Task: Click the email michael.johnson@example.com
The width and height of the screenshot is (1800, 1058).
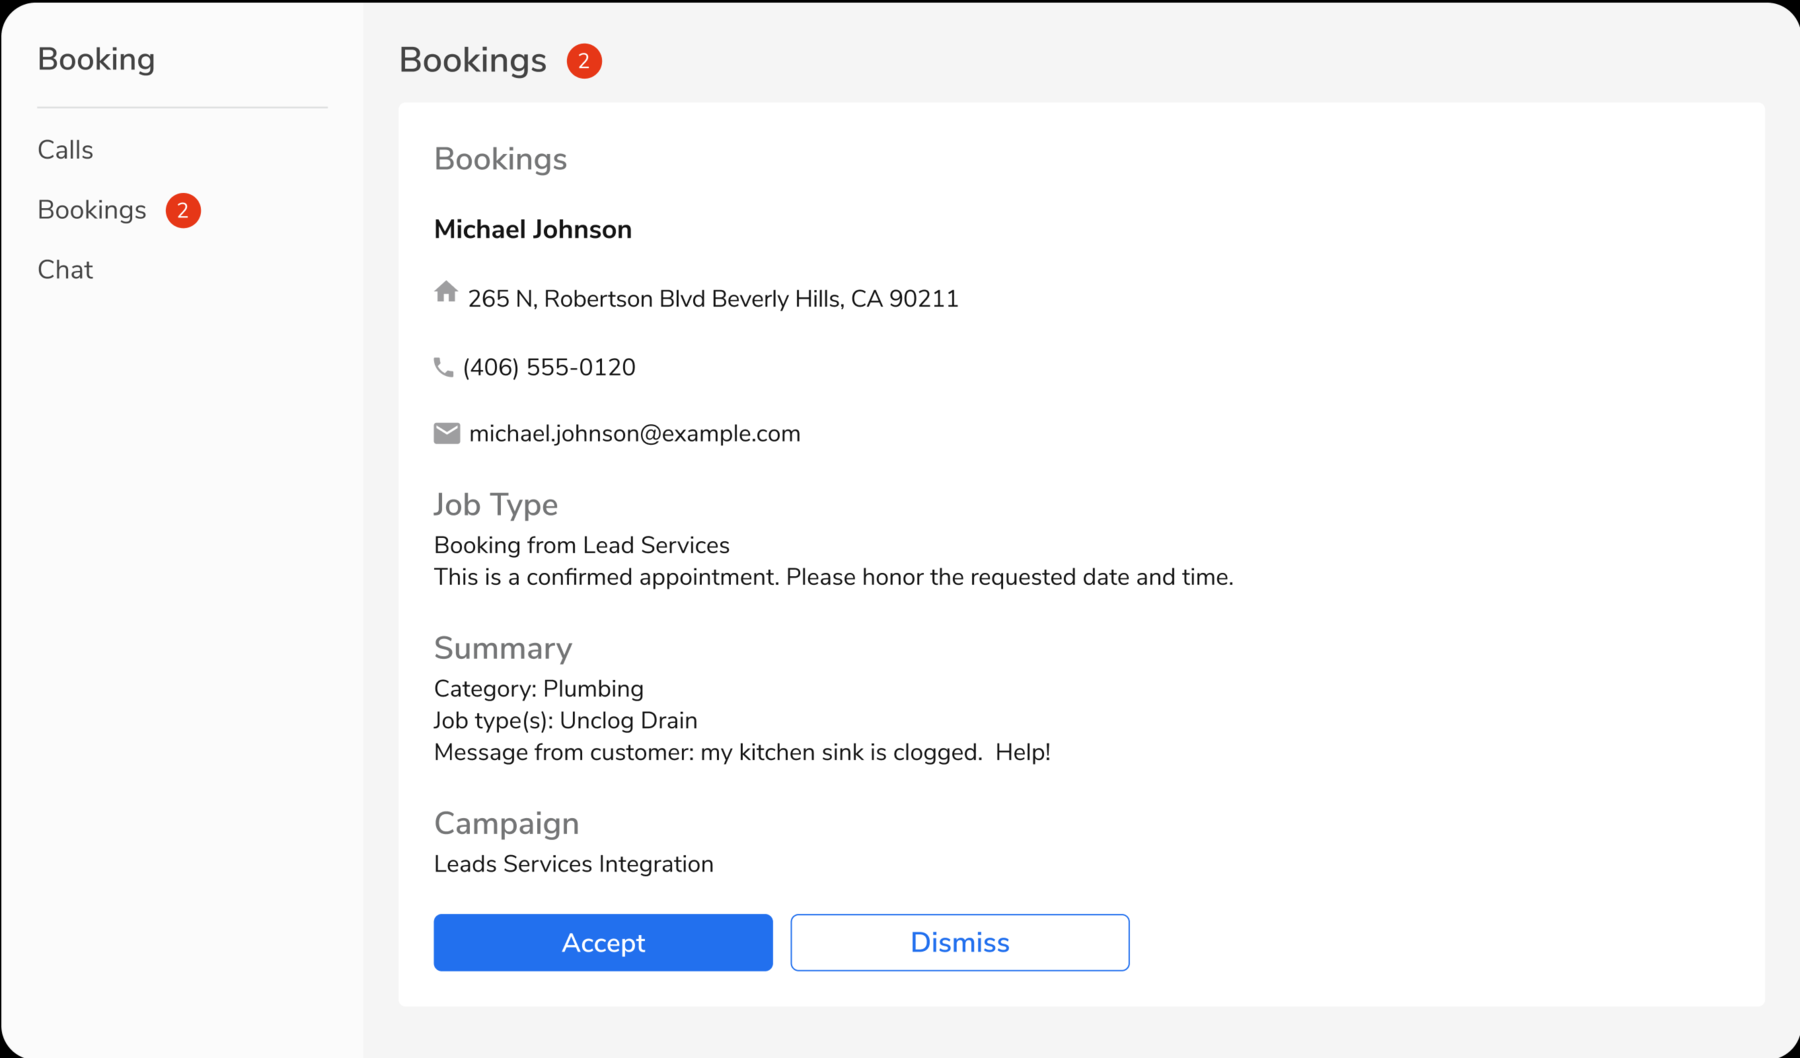Action: tap(636, 433)
